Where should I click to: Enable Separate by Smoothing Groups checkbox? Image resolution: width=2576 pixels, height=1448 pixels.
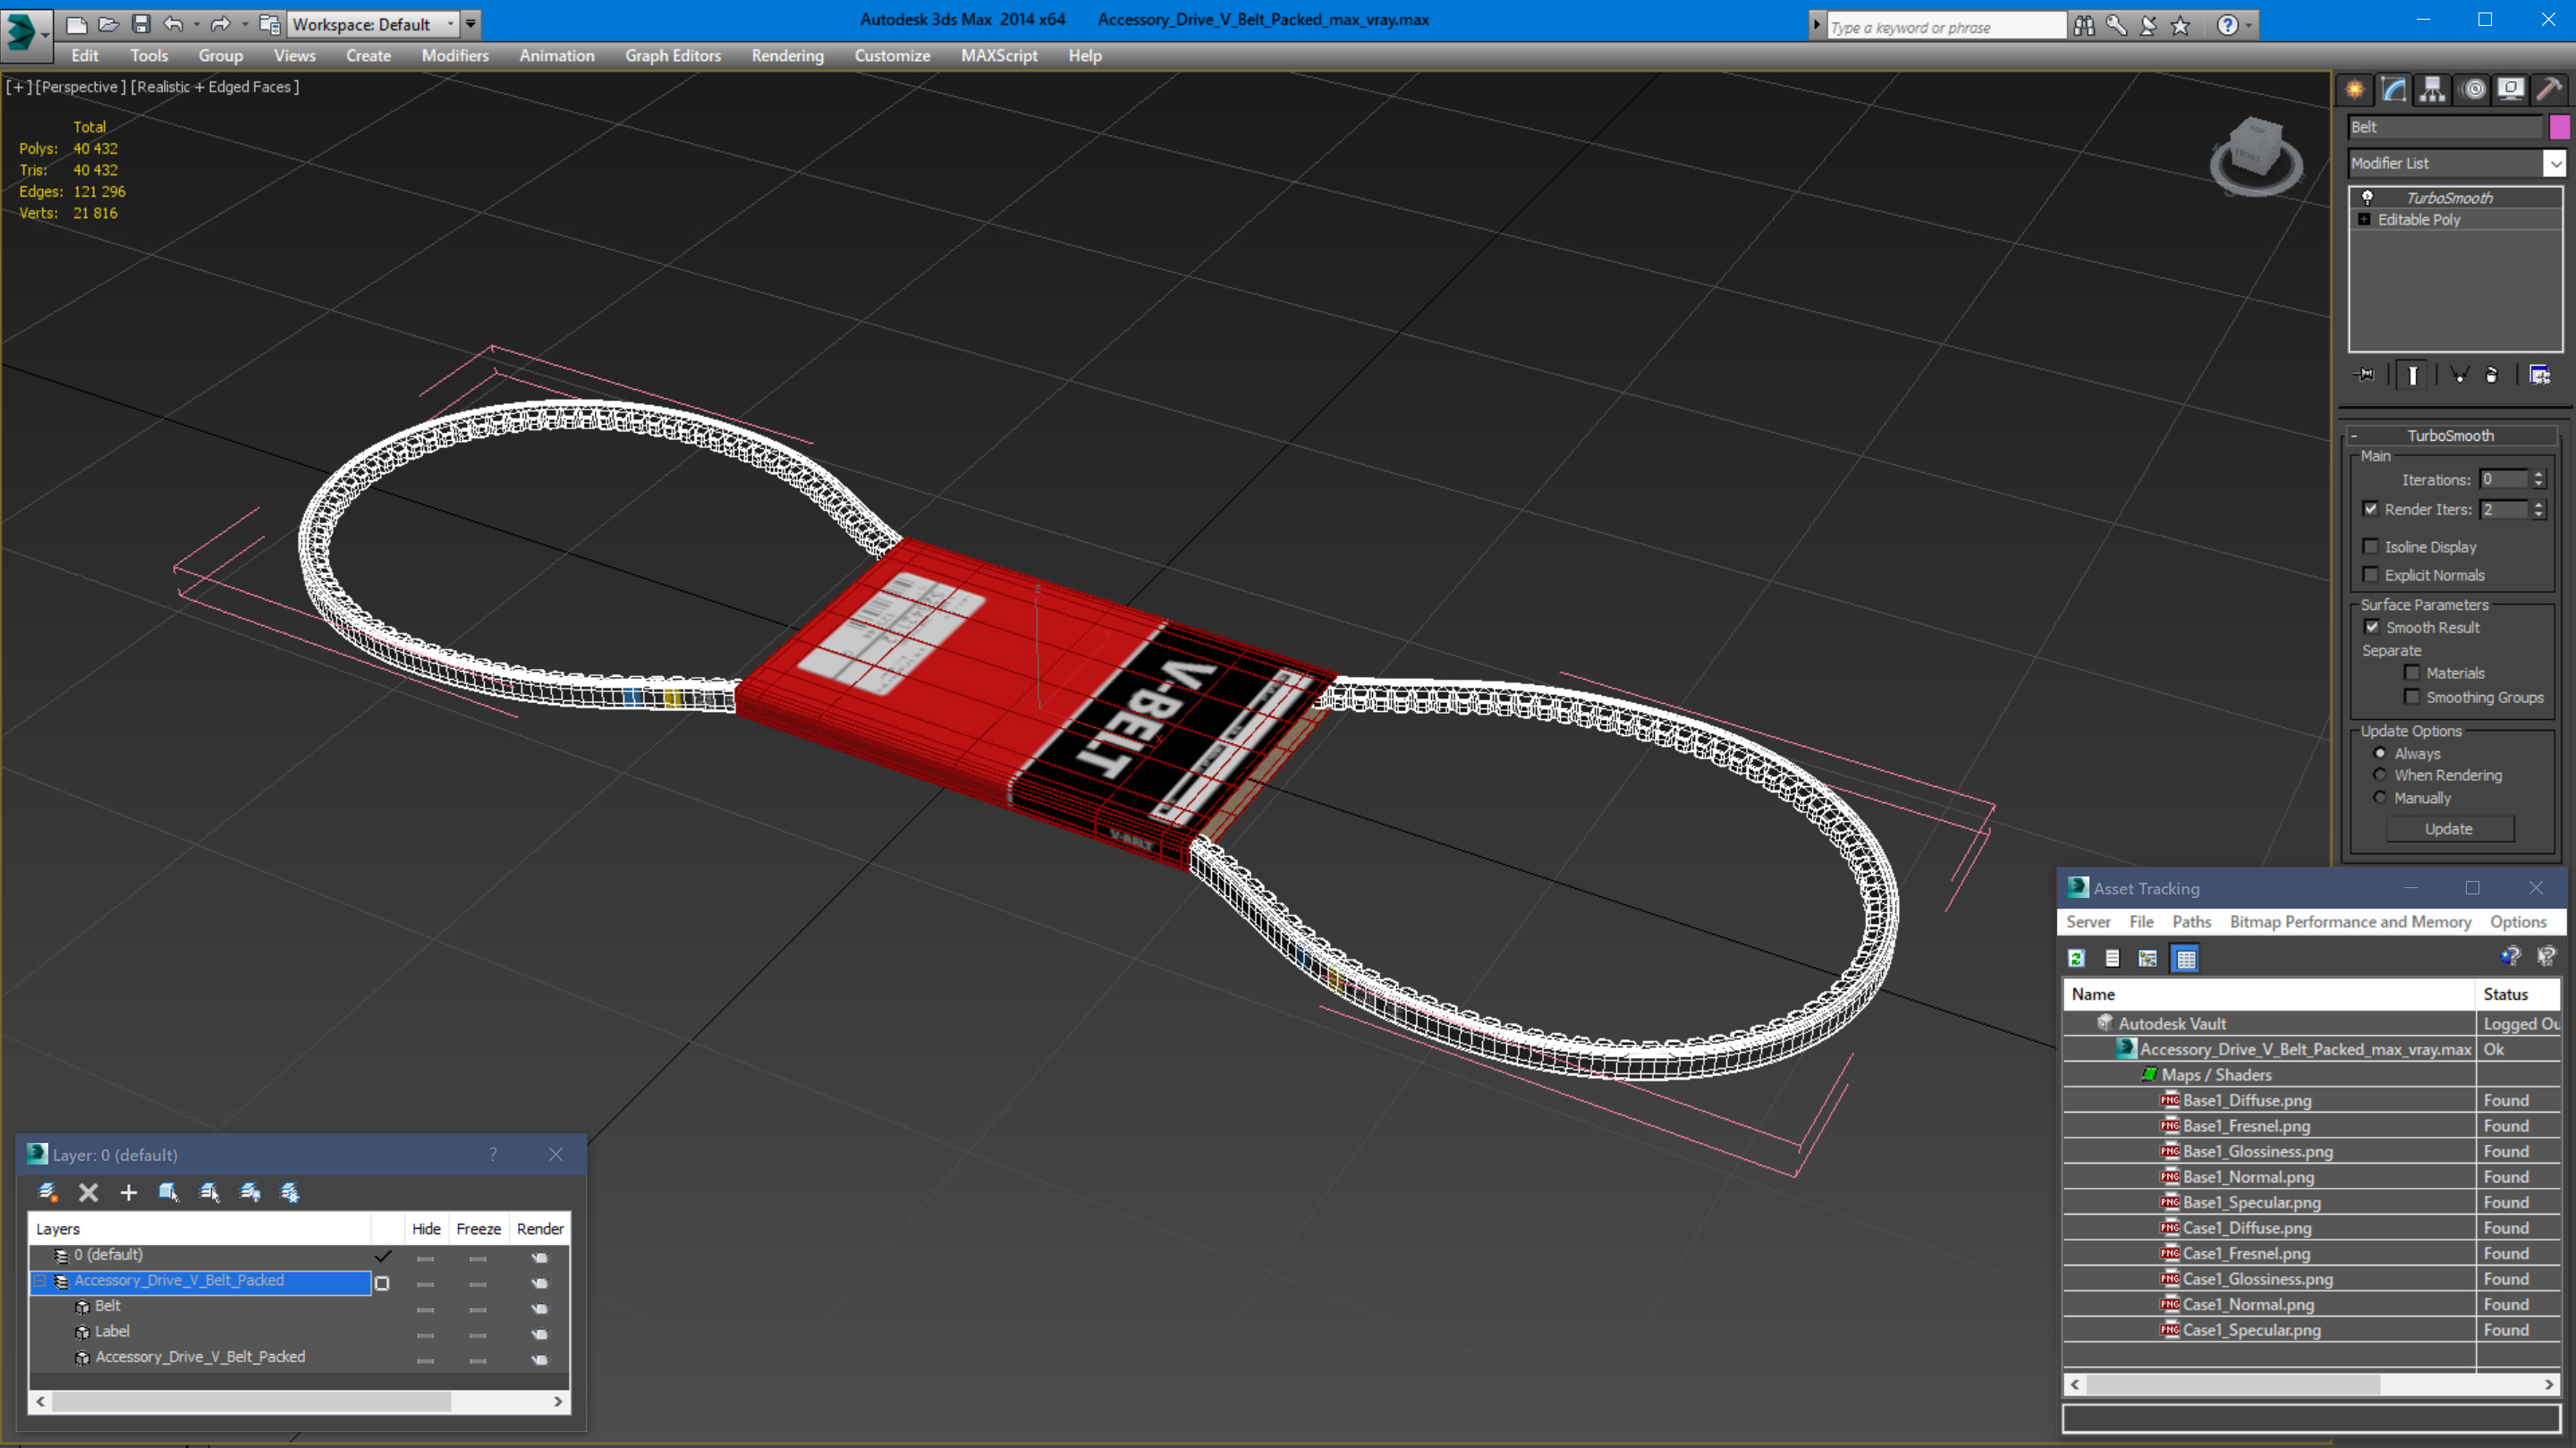(2412, 697)
